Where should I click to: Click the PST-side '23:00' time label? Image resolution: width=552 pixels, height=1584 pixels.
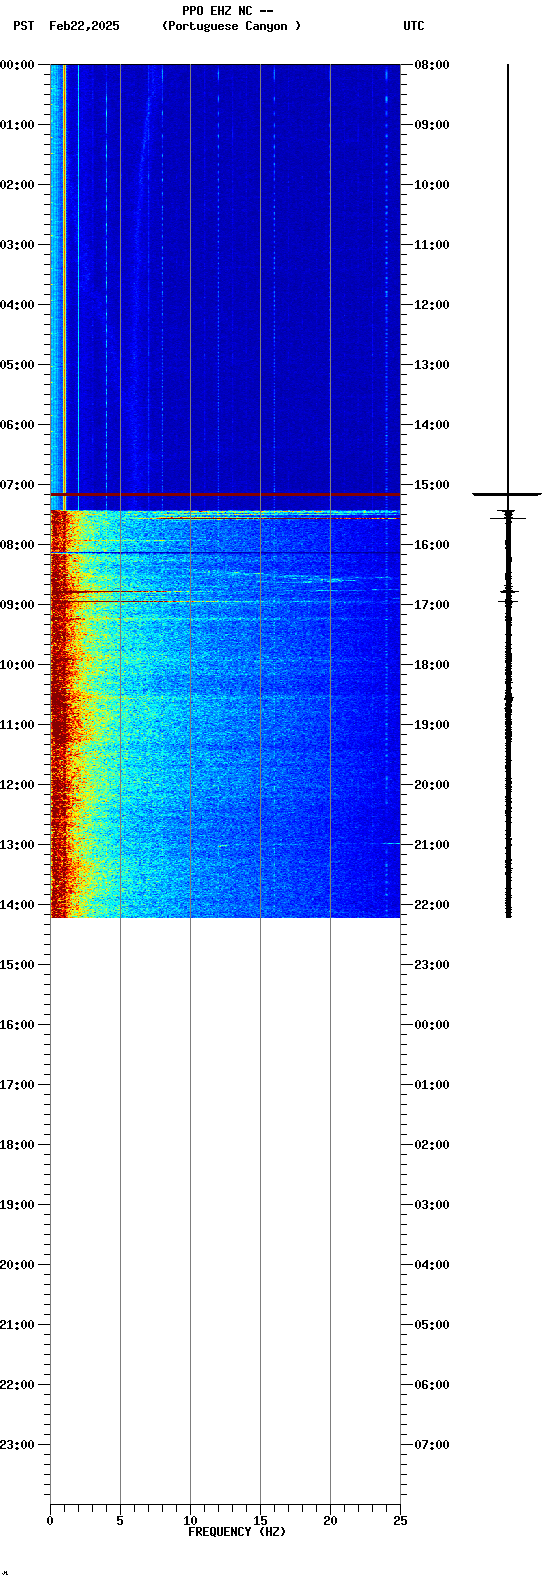point(18,1445)
